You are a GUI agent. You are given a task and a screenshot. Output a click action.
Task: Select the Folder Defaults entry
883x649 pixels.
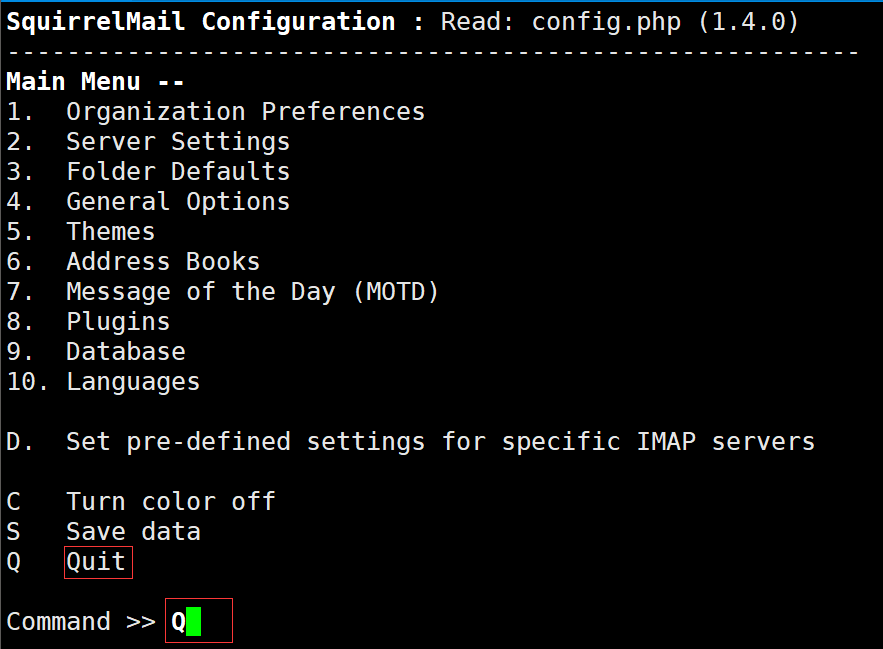coord(178,172)
